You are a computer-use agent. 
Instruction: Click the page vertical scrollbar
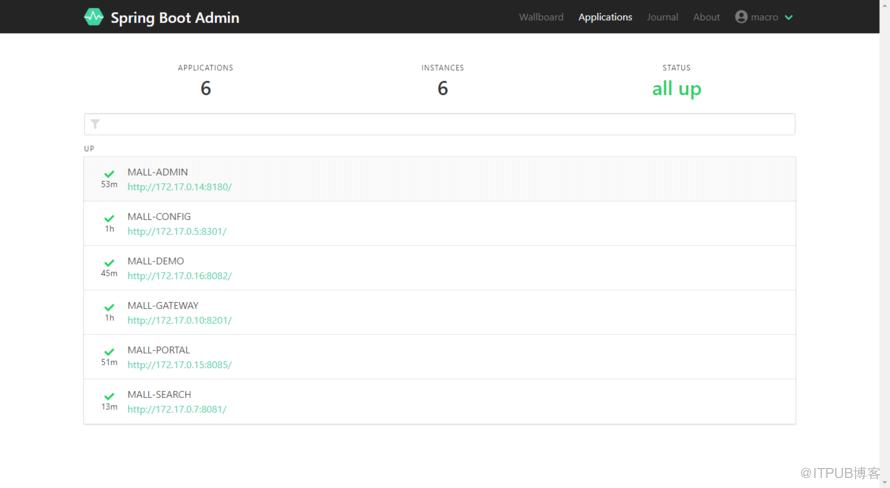click(x=885, y=244)
